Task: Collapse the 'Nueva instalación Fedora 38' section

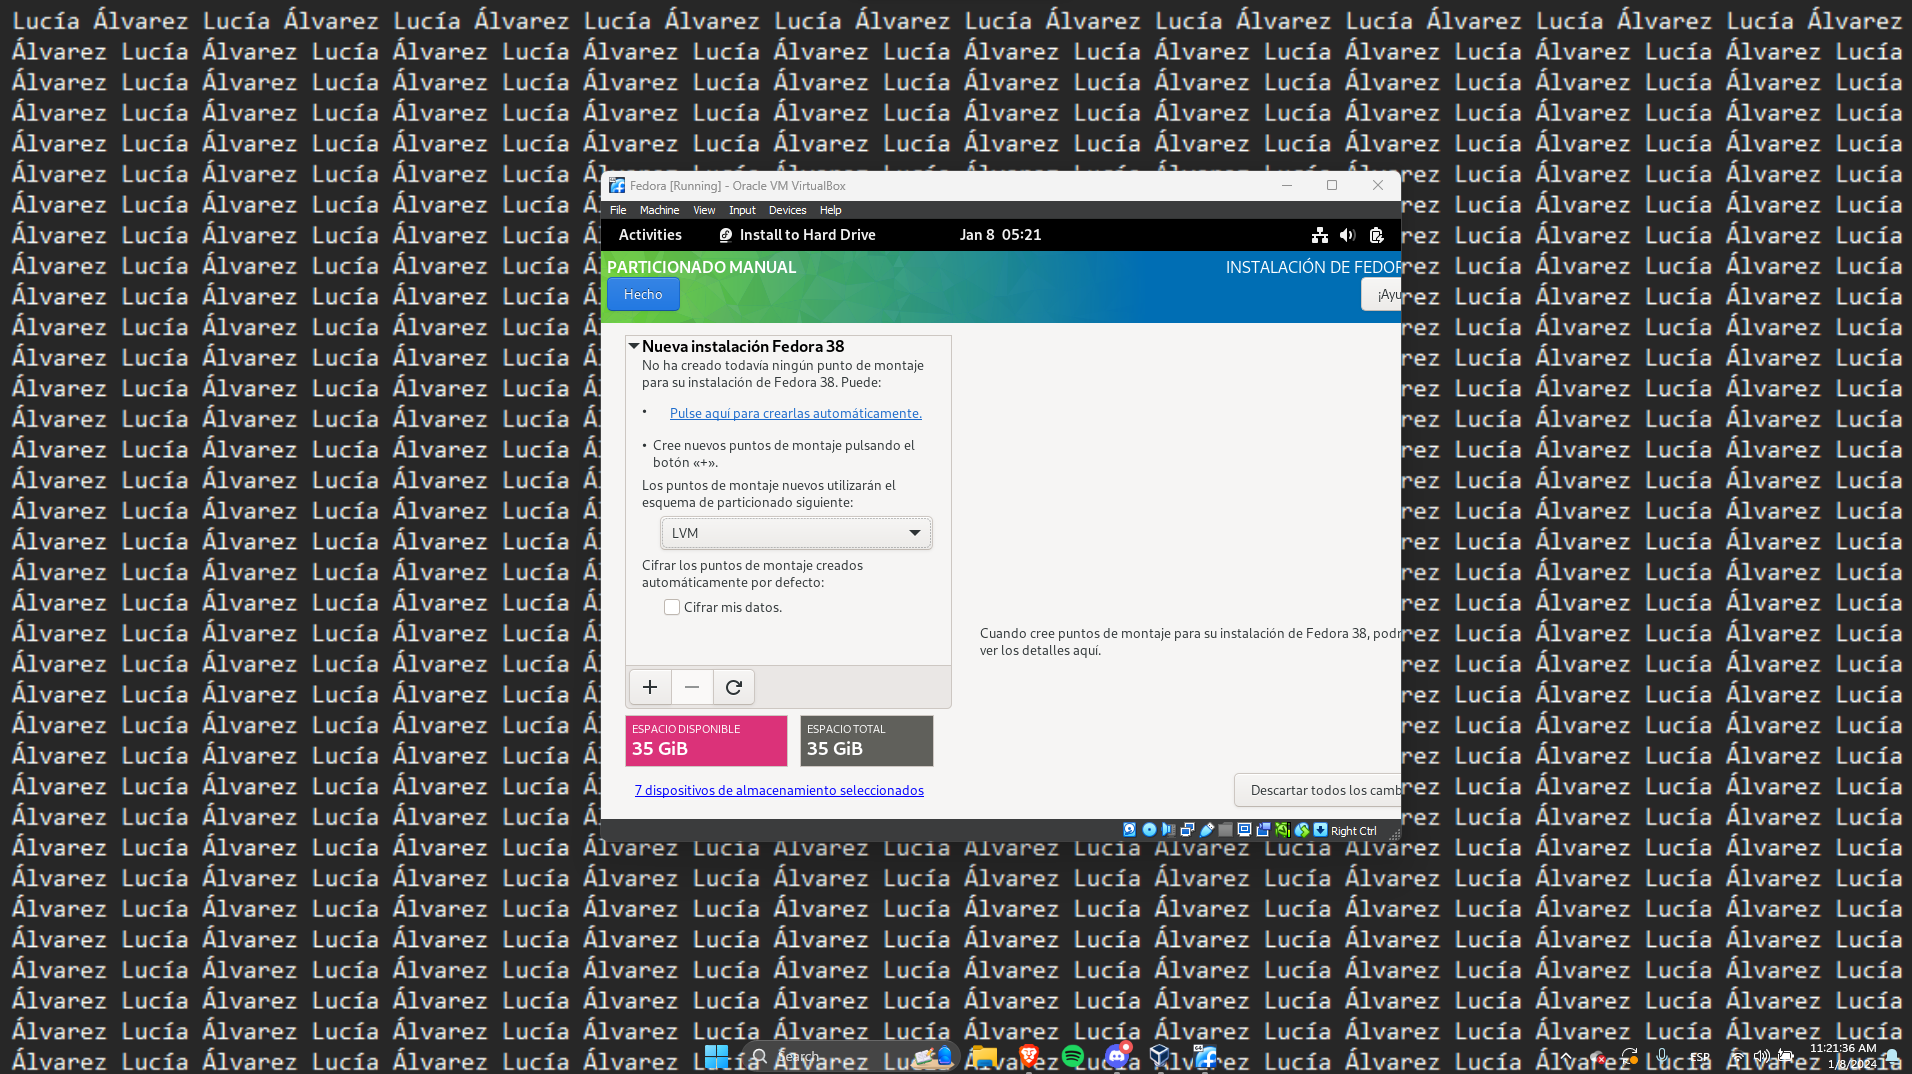Action: pyautogui.click(x=634, y=346)
